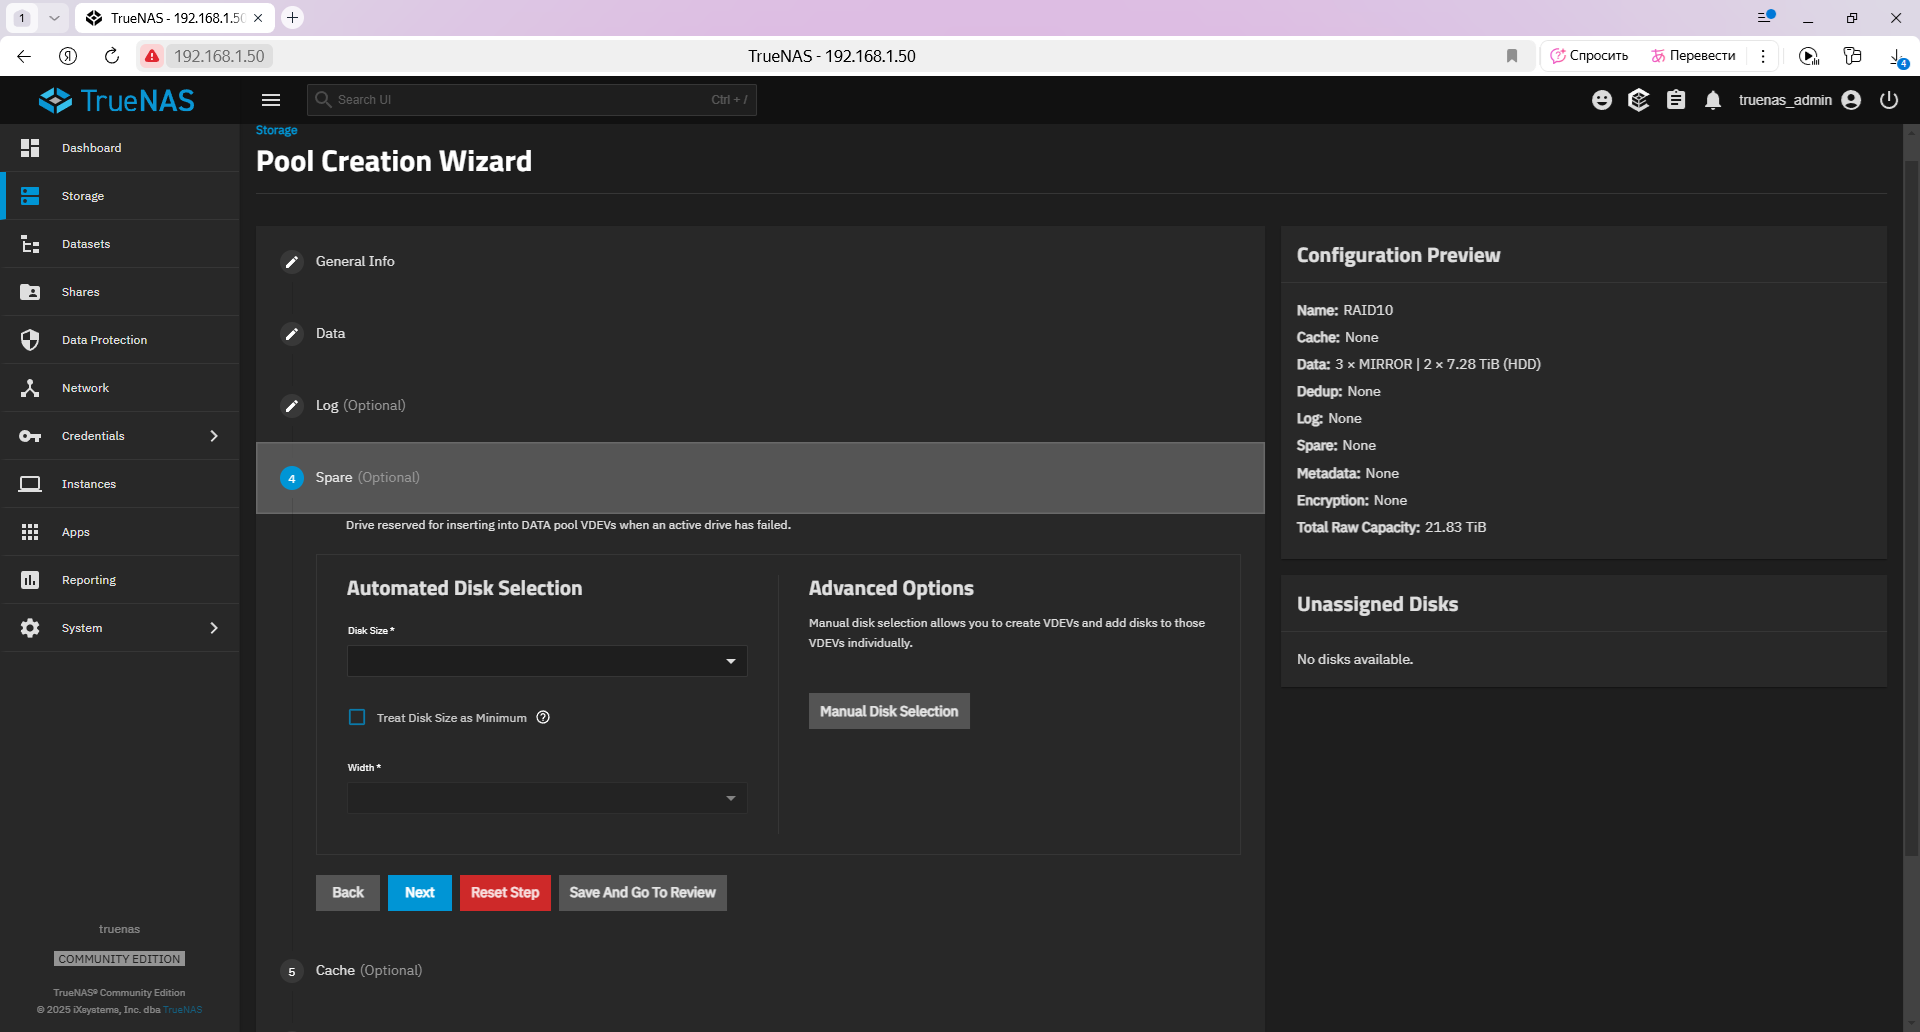
Task: Open the TrueCommand status icon
Action: [1638, 100]
